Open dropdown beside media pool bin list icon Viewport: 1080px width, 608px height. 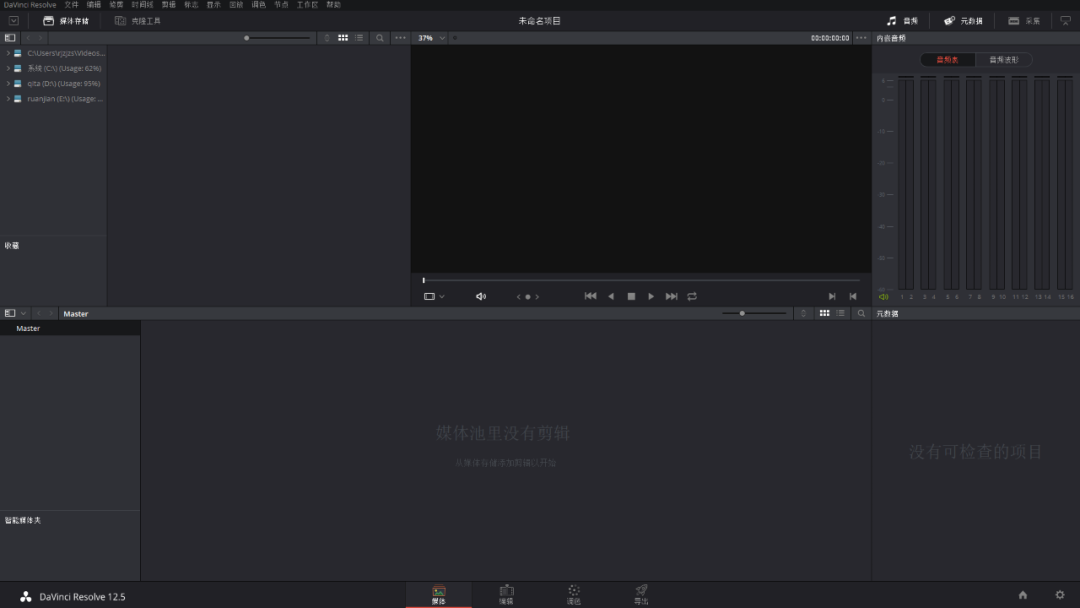point(23,313)
